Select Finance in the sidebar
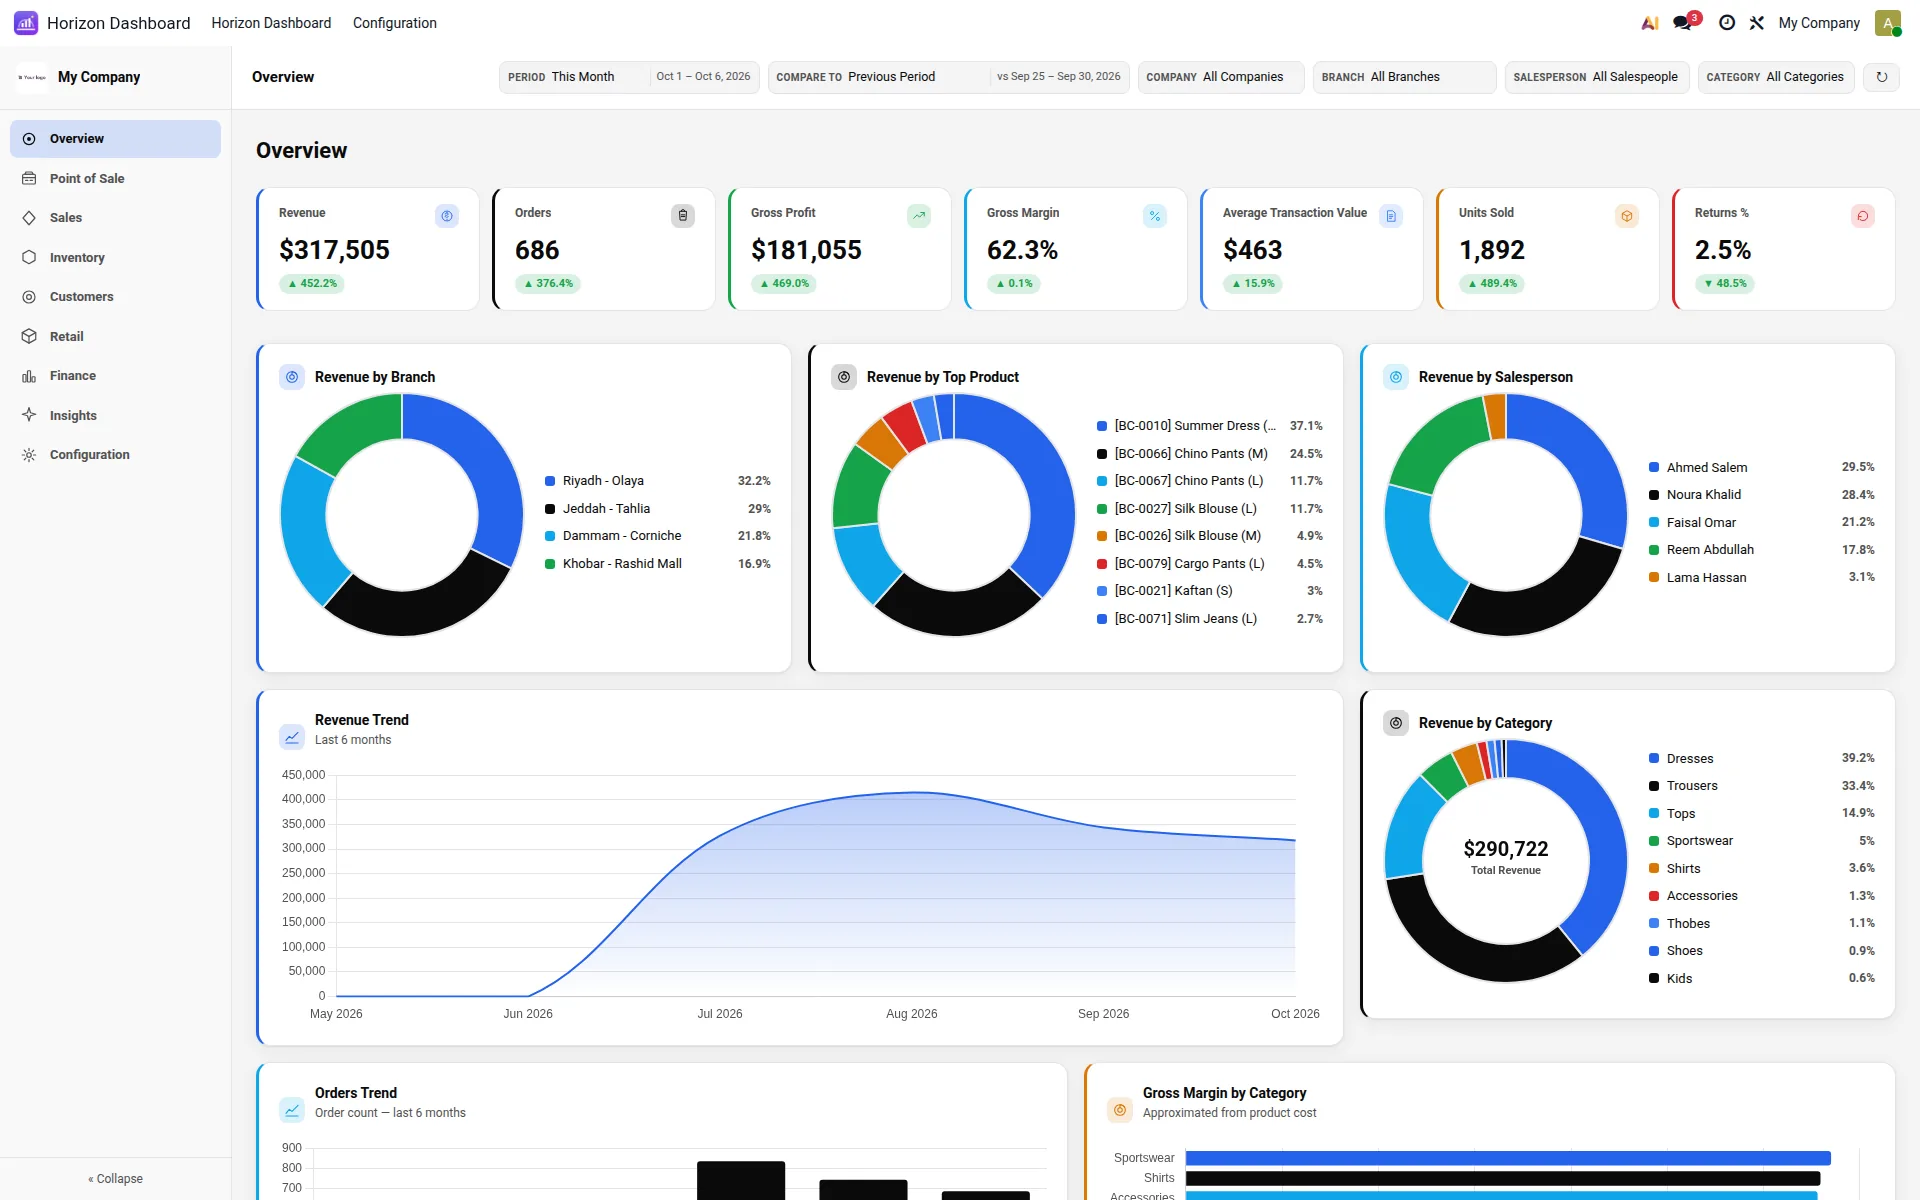1920x1200 pixels. 115,376
